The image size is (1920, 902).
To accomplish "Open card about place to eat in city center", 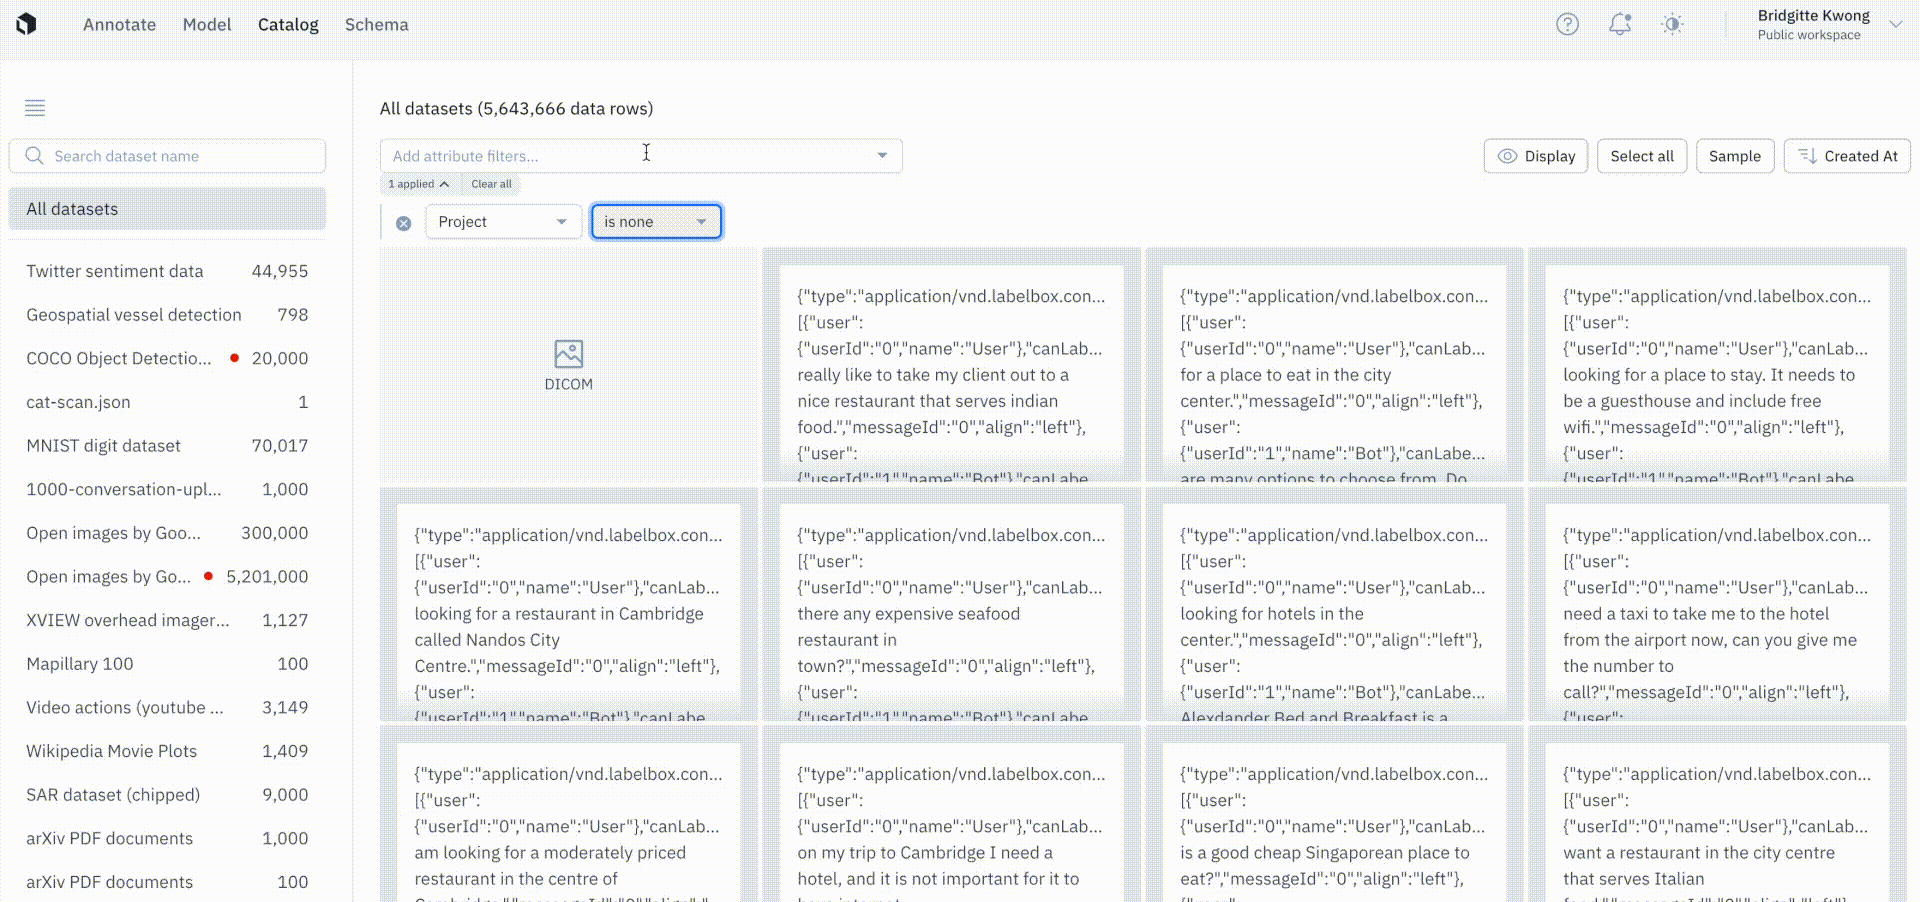I will [1334, 365].
